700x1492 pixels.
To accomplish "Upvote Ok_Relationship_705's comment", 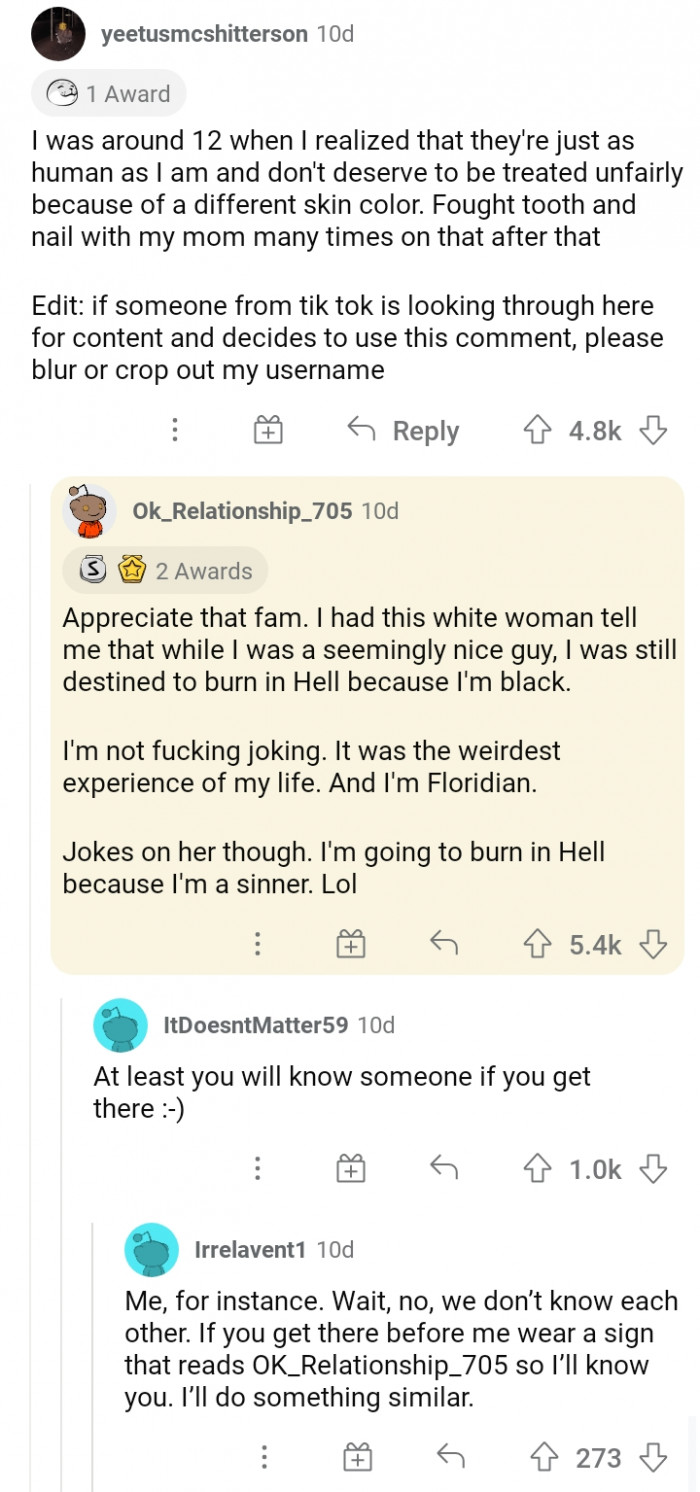I will 537,944.
